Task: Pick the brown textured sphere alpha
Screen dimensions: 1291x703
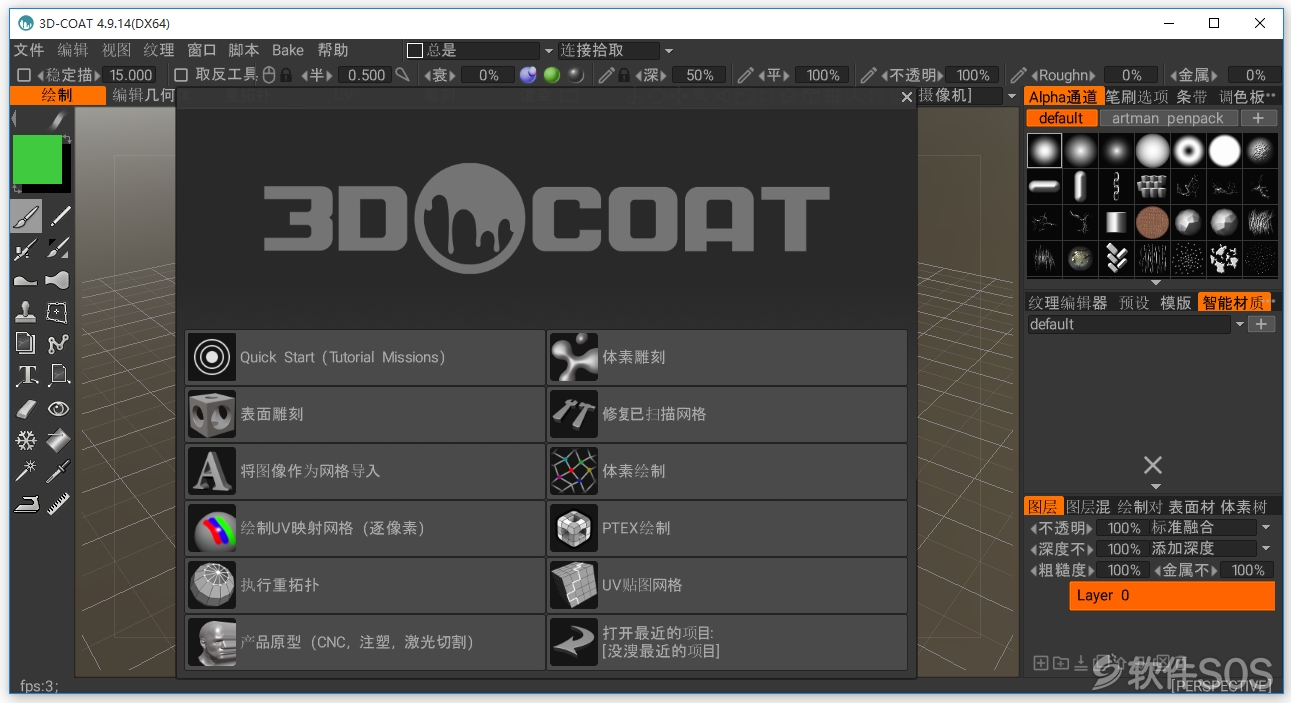Action: click(x=1152, y=222)
